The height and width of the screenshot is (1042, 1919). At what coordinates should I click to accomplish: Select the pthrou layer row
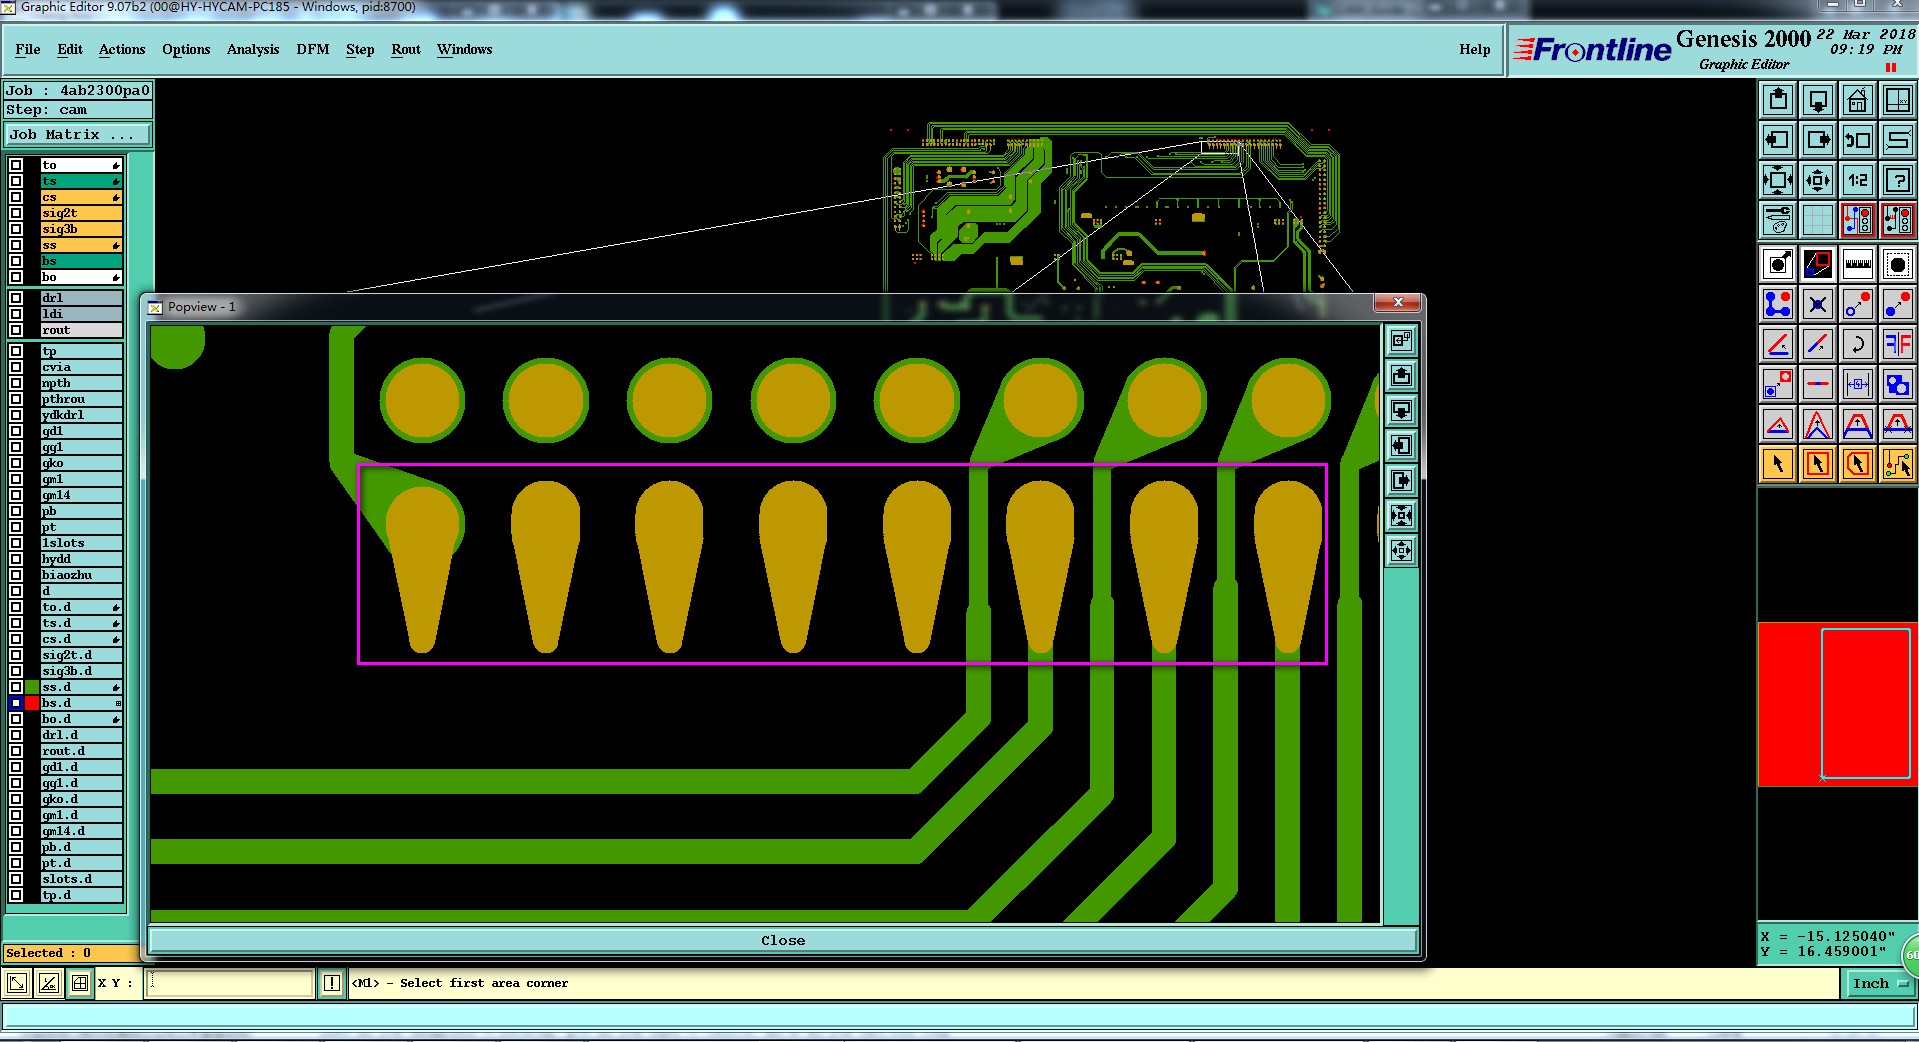point(81,399)
